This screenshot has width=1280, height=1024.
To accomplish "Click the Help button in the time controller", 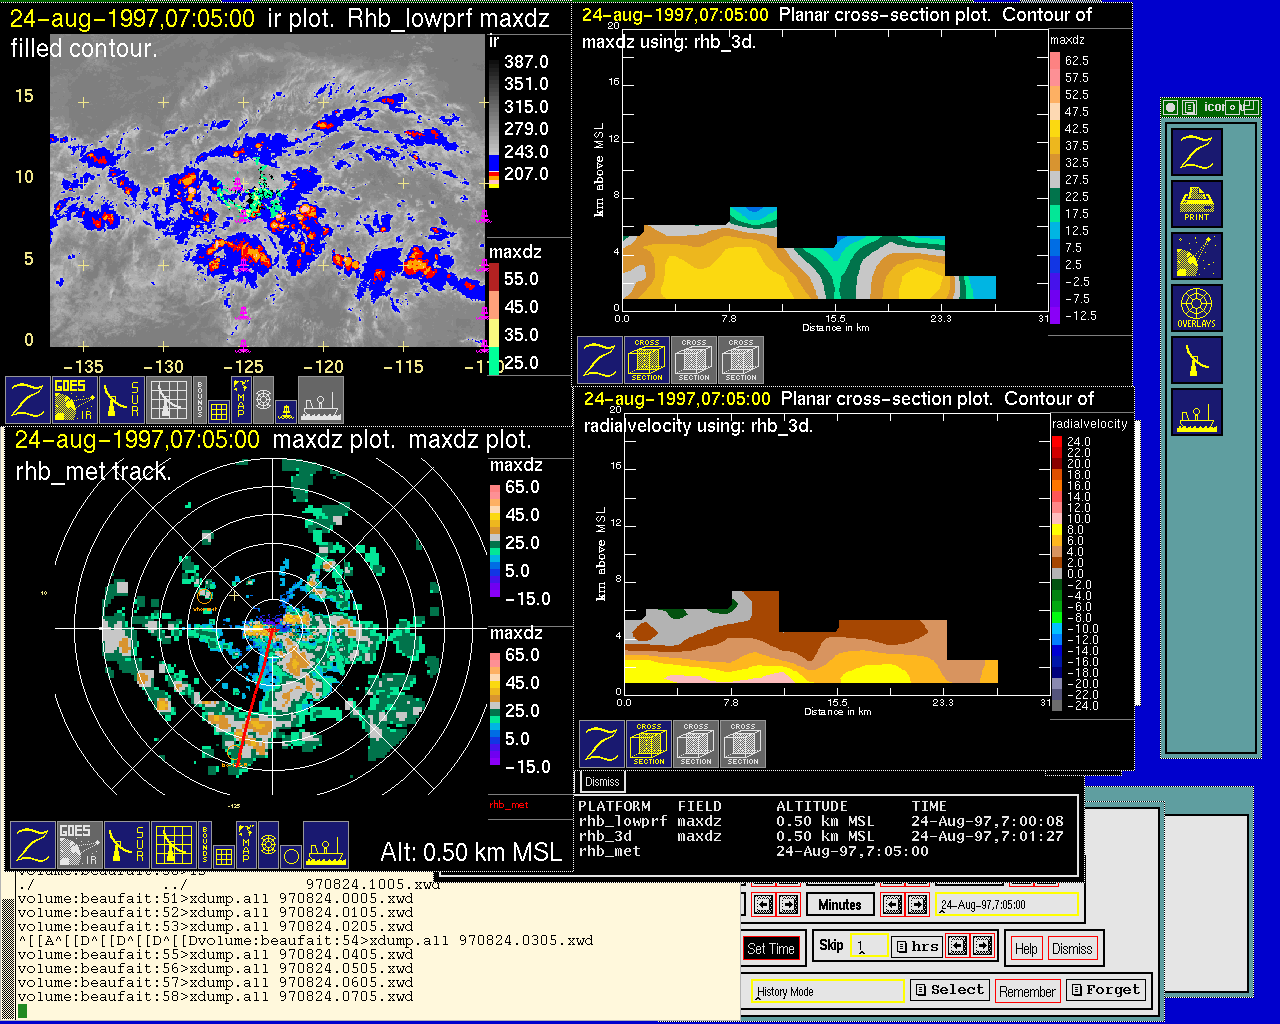I will click(x=1026, y=948).
